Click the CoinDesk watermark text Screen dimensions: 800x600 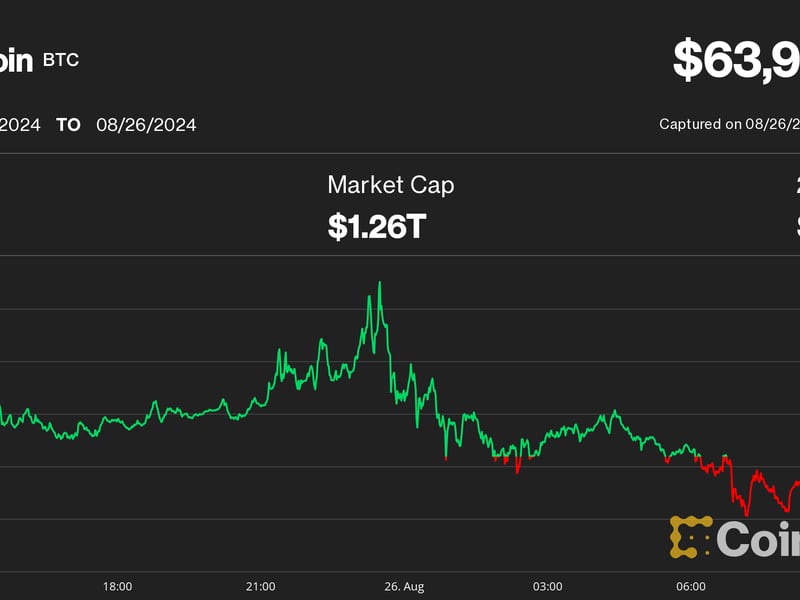point(758,539)
